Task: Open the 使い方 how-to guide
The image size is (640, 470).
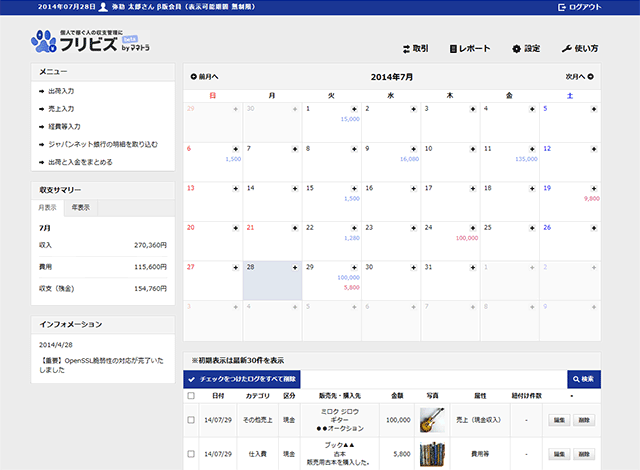Action: pos(580,48)
